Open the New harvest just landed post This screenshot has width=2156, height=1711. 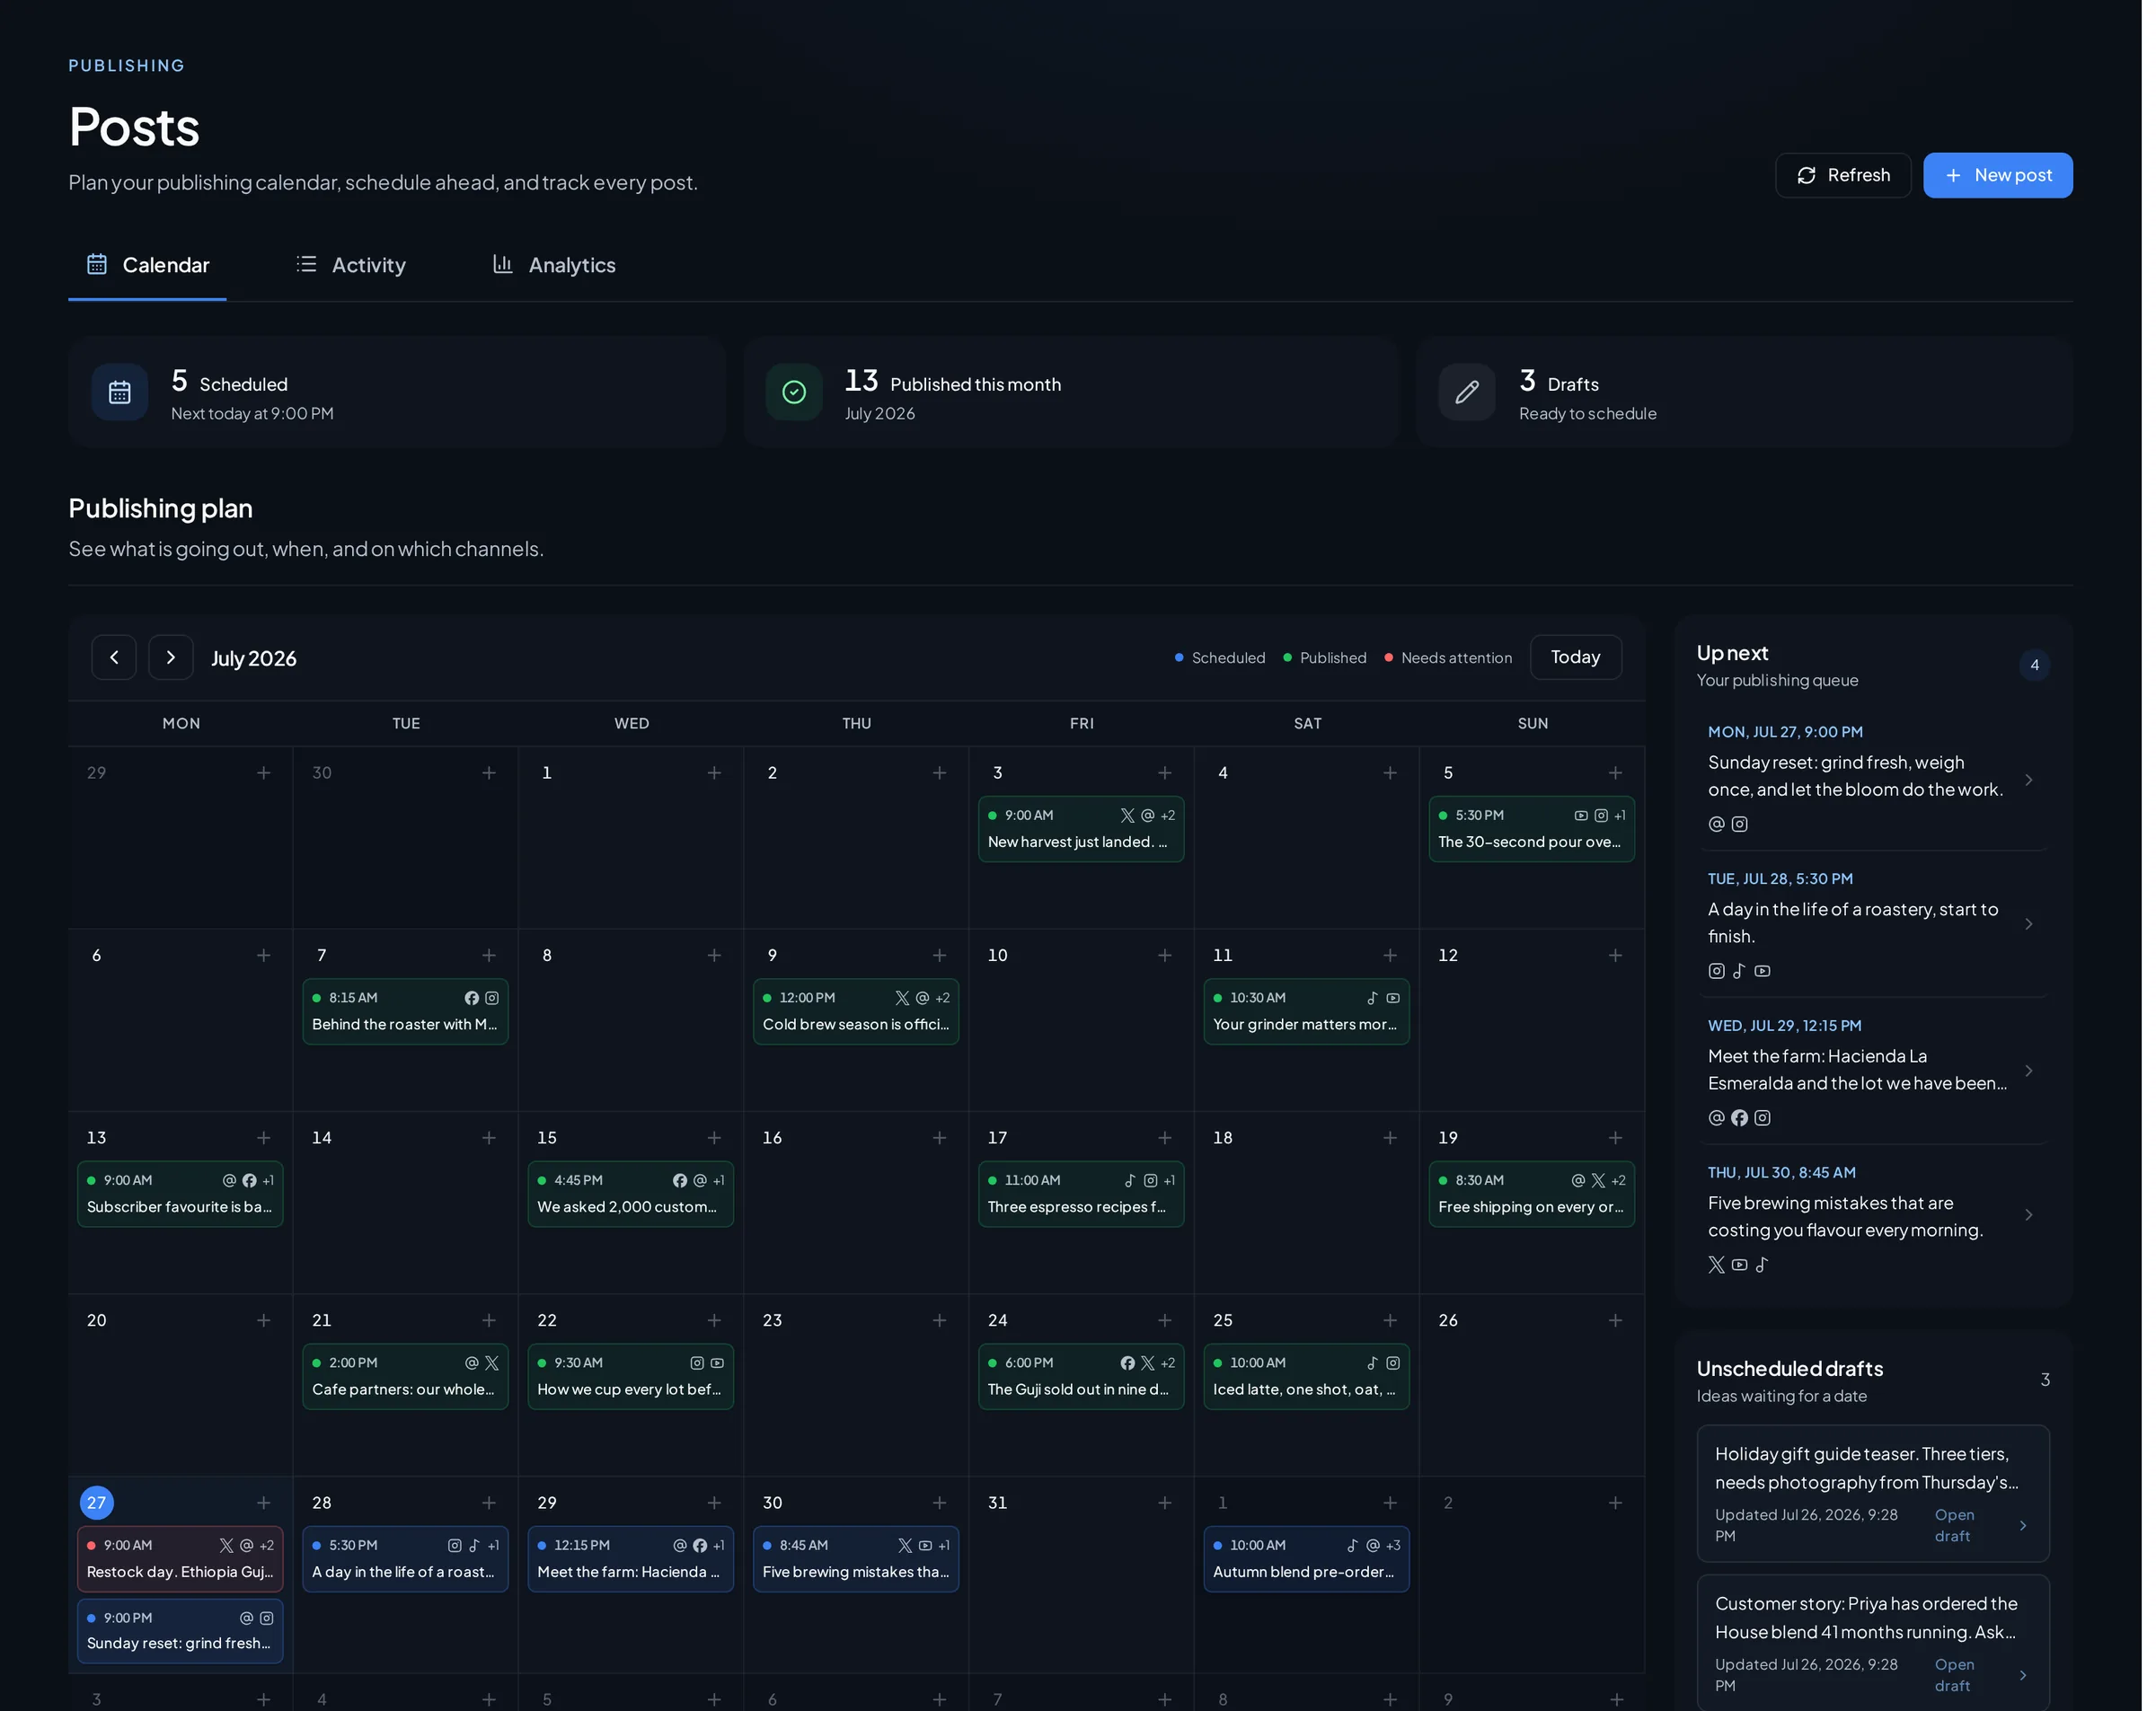pyautogui.click(x=1082, y=829)
